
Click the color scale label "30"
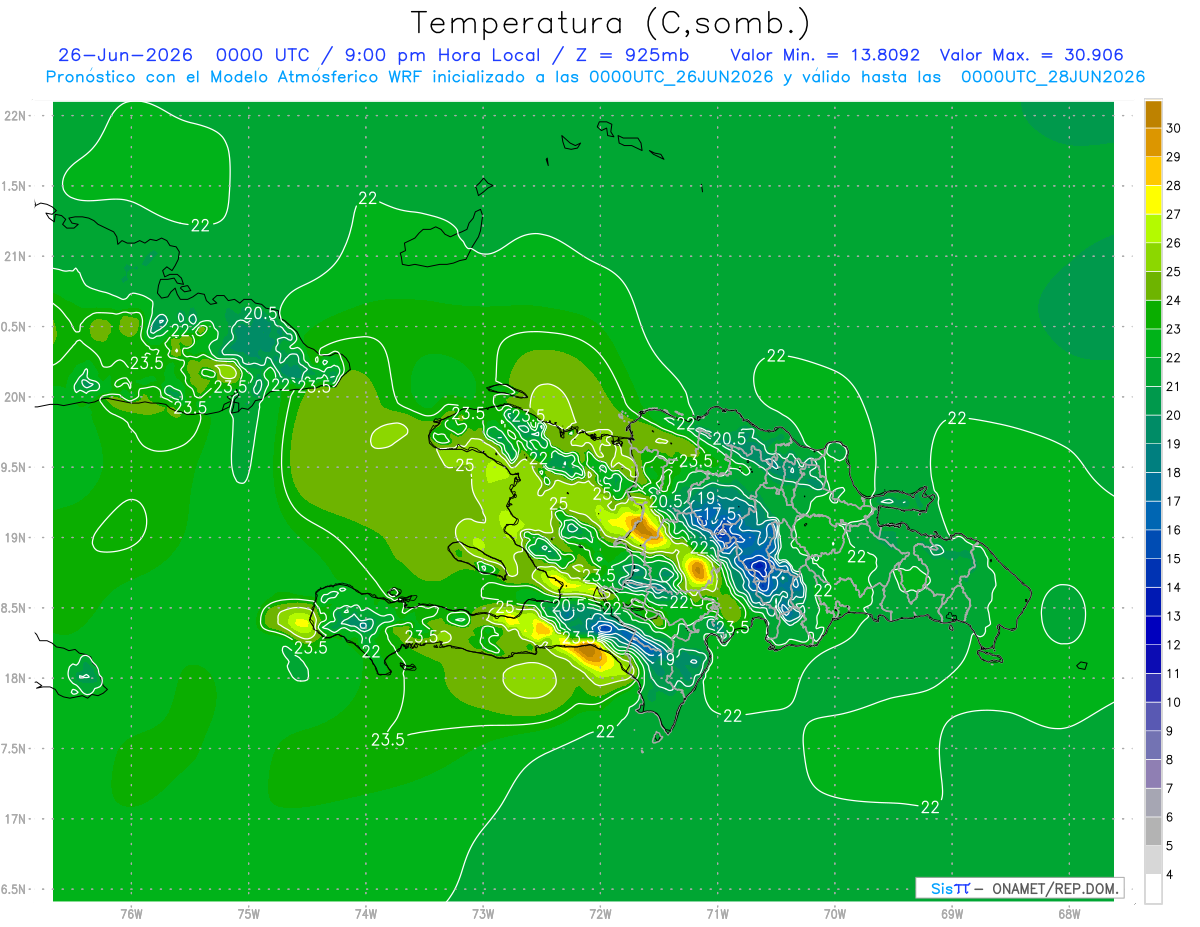1174,128
